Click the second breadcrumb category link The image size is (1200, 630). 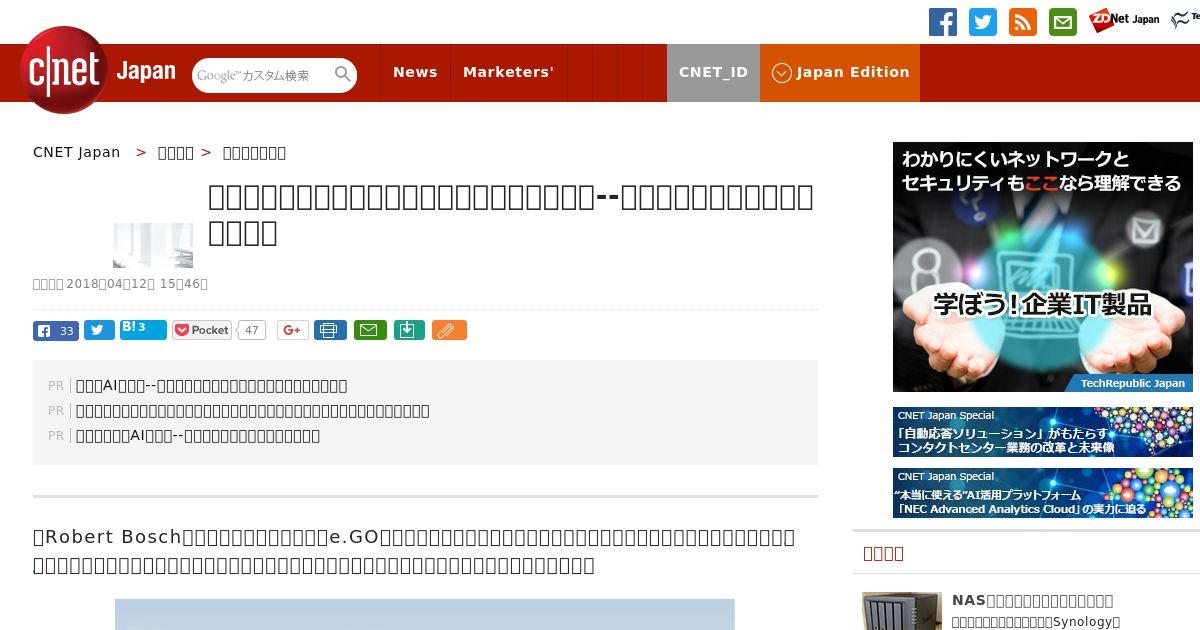point(176,152)
